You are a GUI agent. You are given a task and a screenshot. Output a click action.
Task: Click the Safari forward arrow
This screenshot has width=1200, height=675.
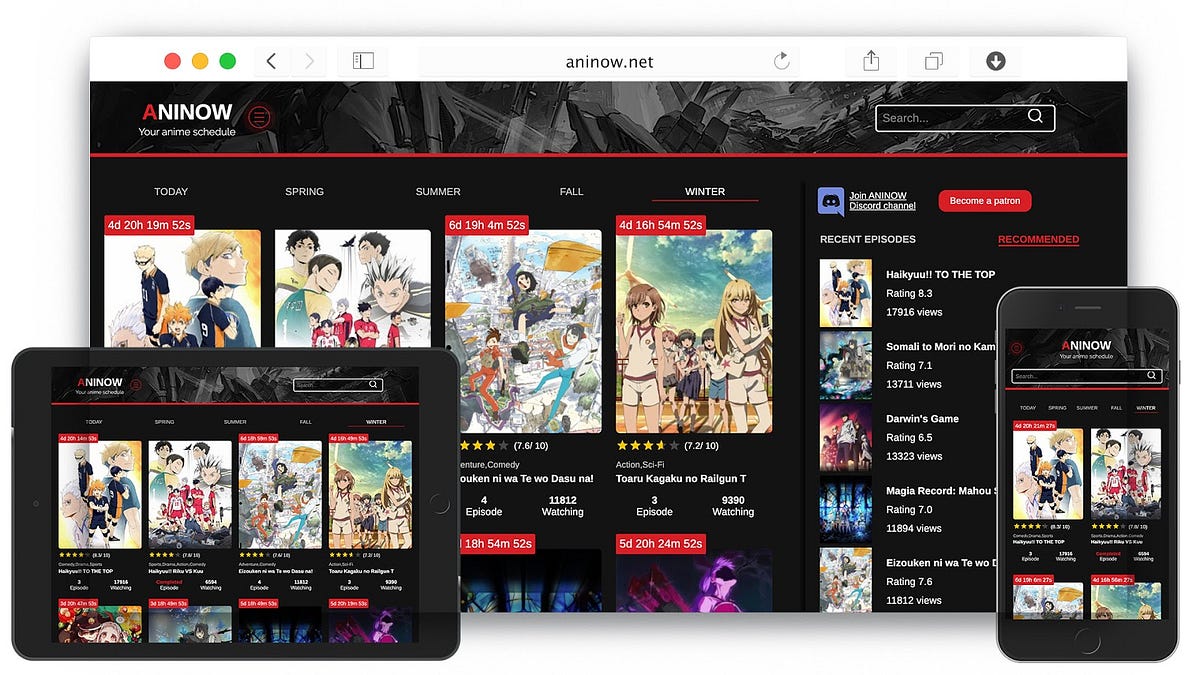[x=309, y=61]
